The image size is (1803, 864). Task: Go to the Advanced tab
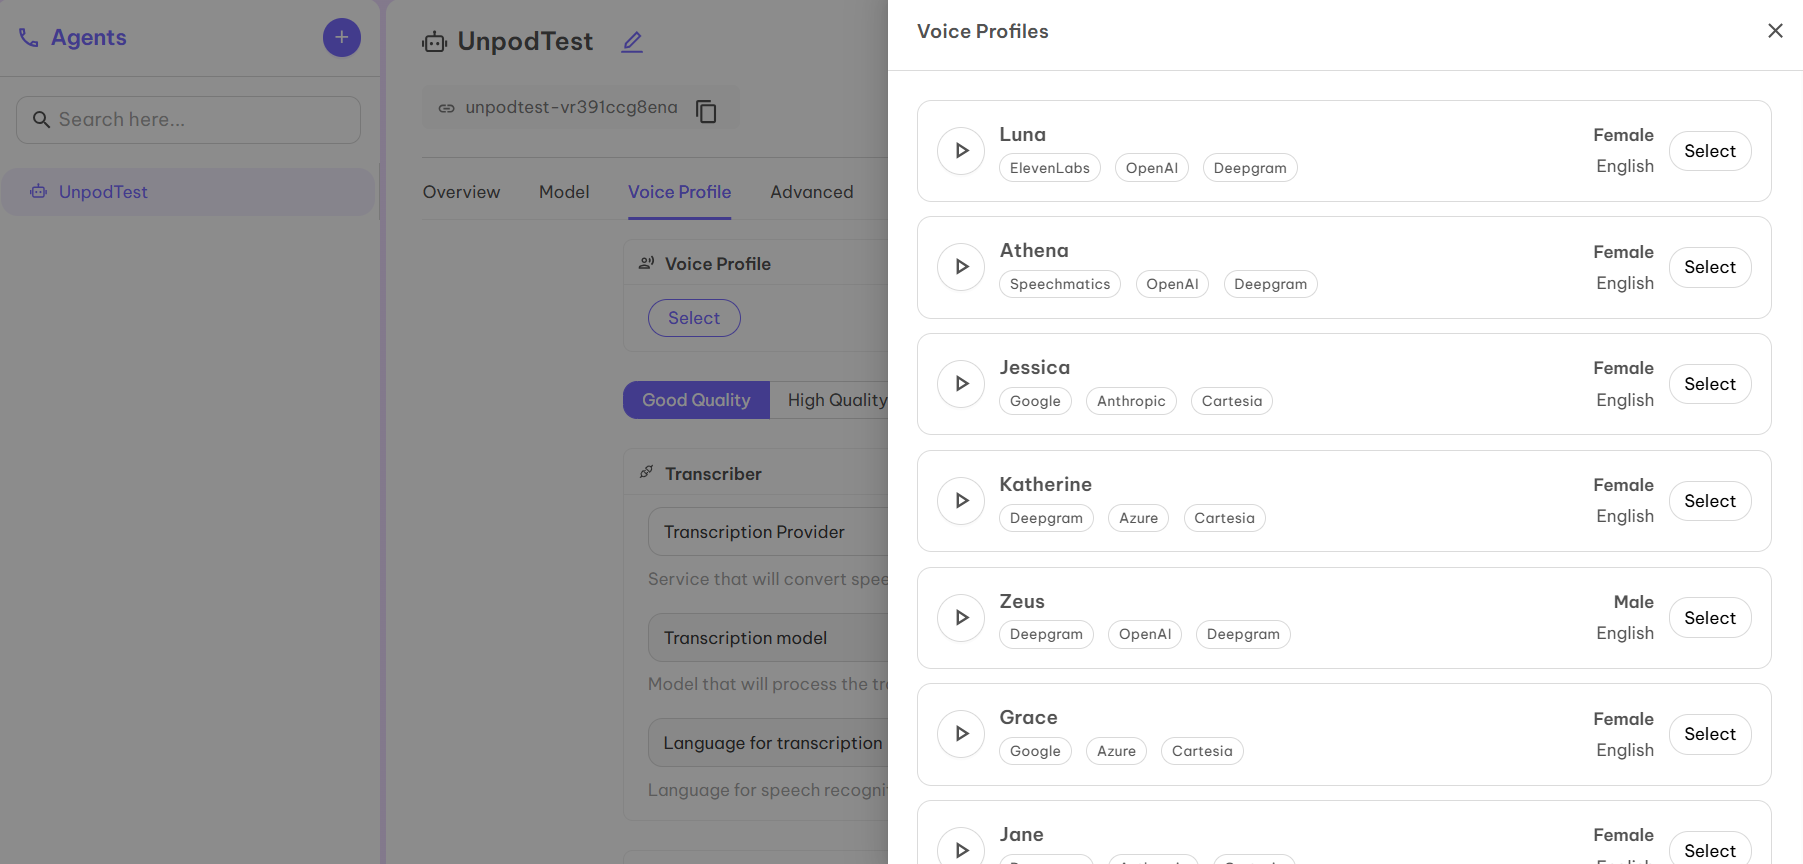coord(811,192)
